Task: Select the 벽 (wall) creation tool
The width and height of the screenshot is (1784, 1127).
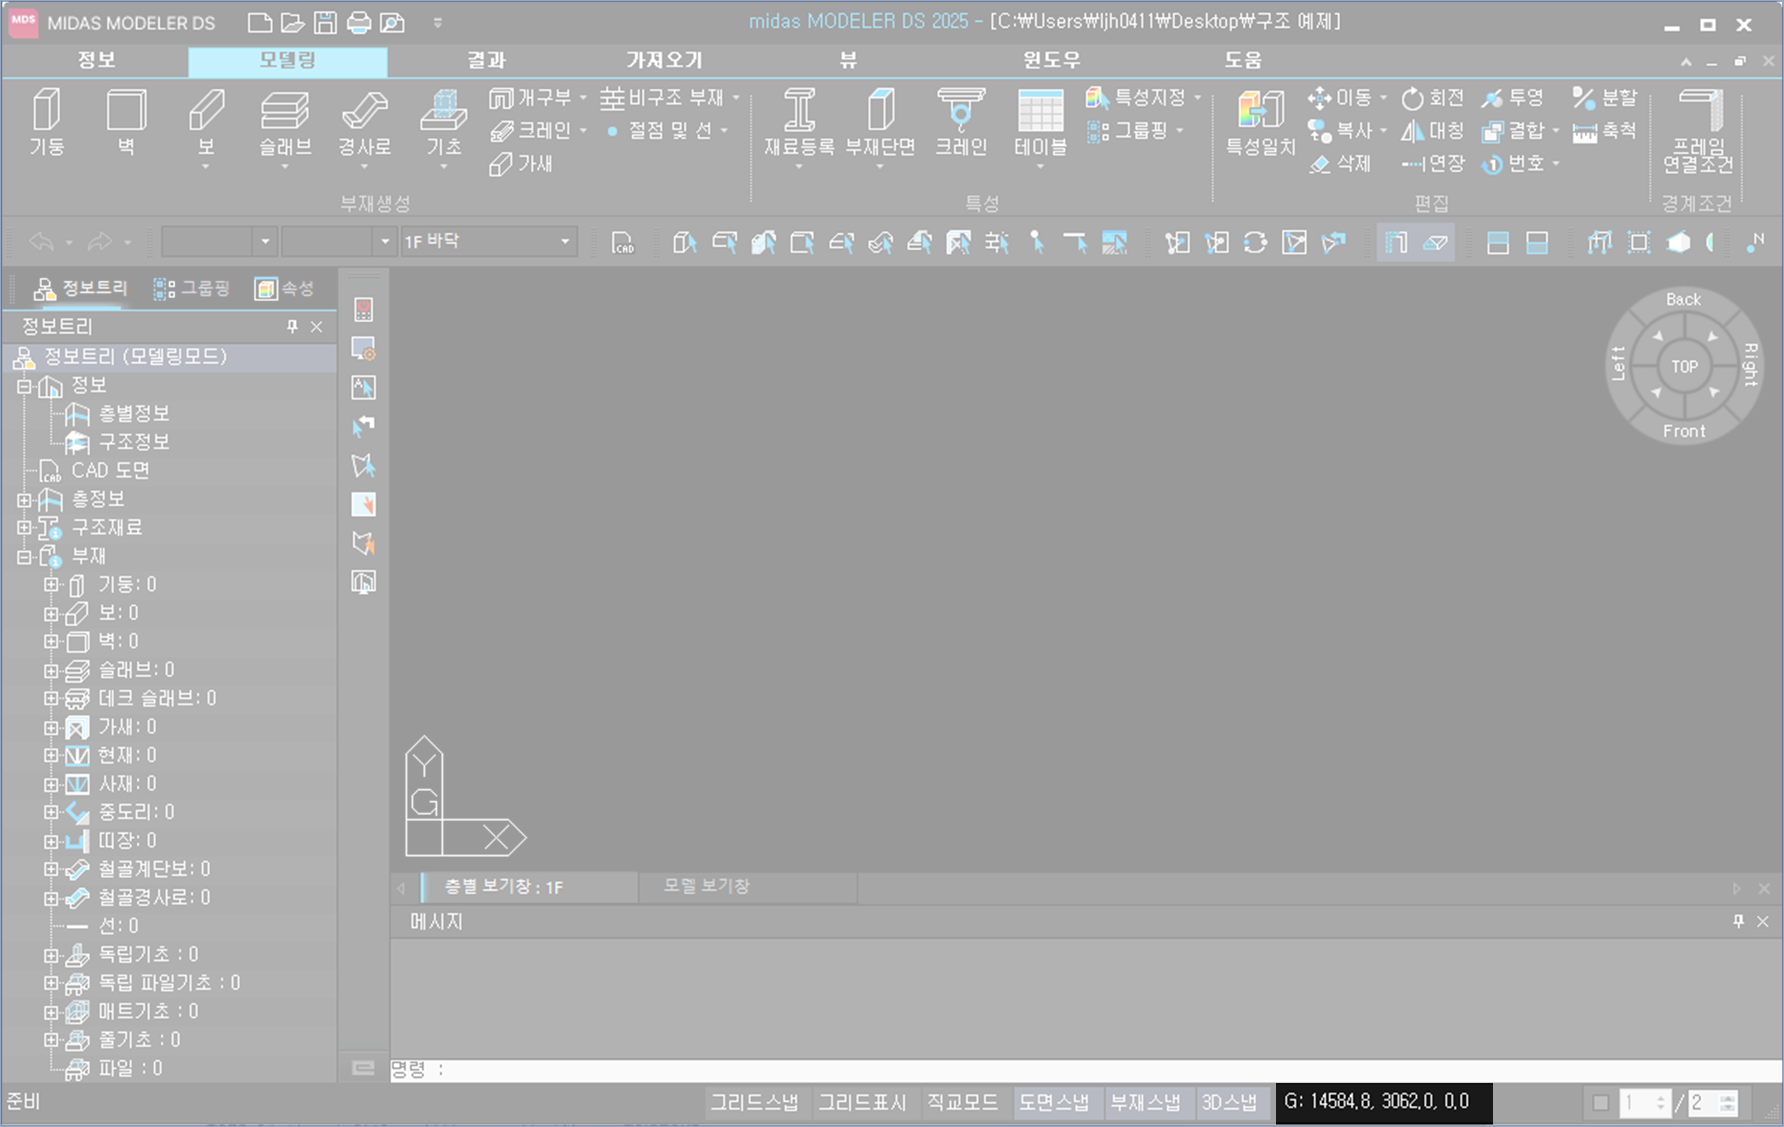Action: tap(126, 122)
